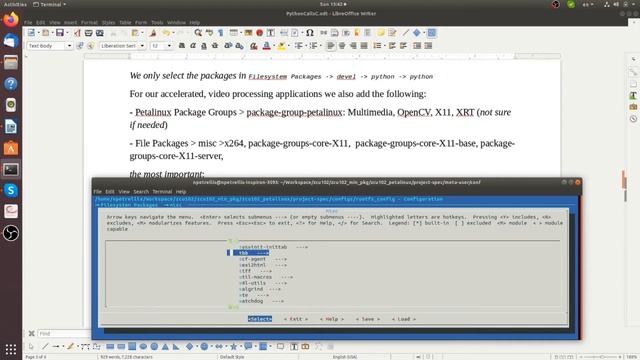
Task: Click the Insert Chart red circle icon
Action: (259, 33)
